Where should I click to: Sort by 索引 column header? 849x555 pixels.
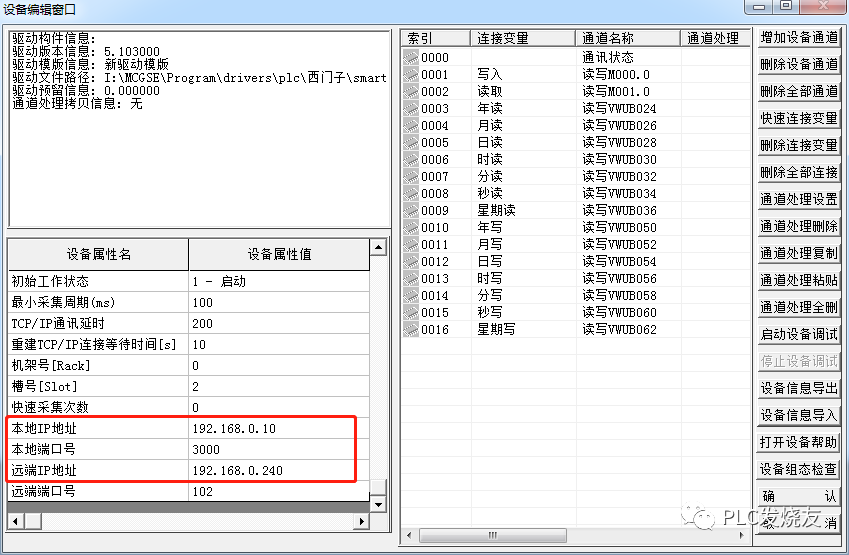click(x=436, y=38)
